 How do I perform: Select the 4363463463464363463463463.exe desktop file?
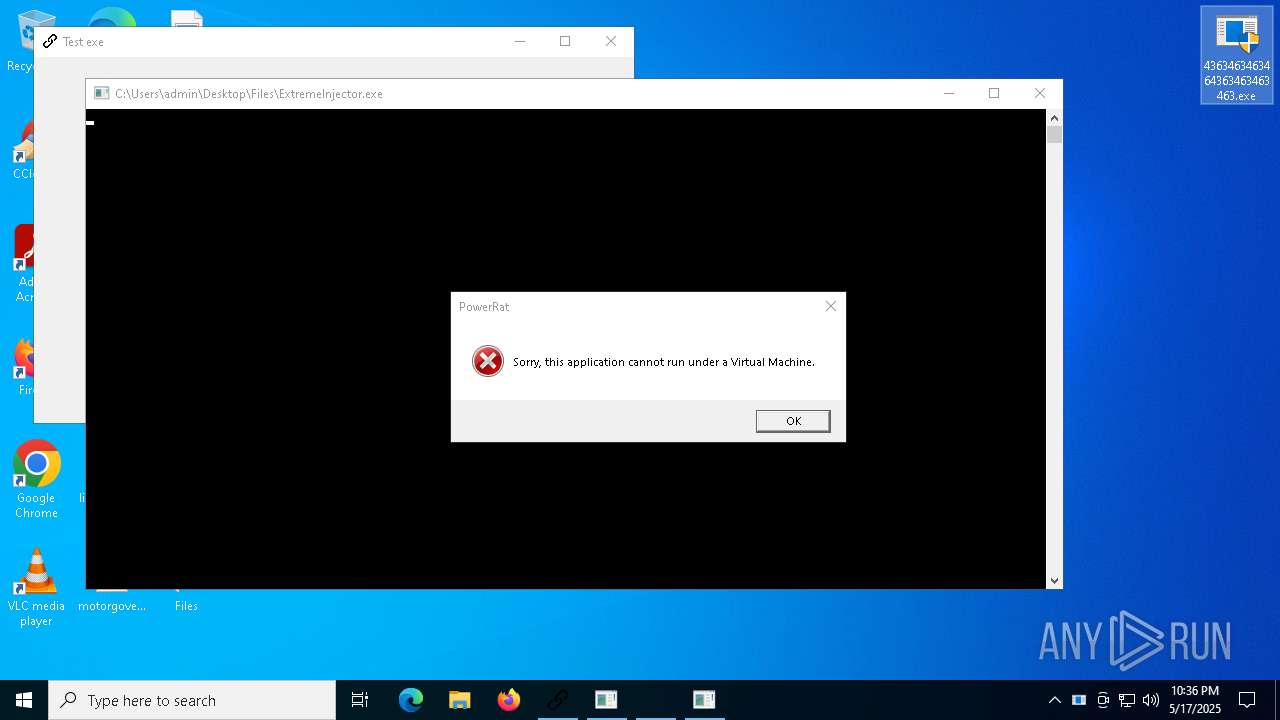(x=1237, y=56)
